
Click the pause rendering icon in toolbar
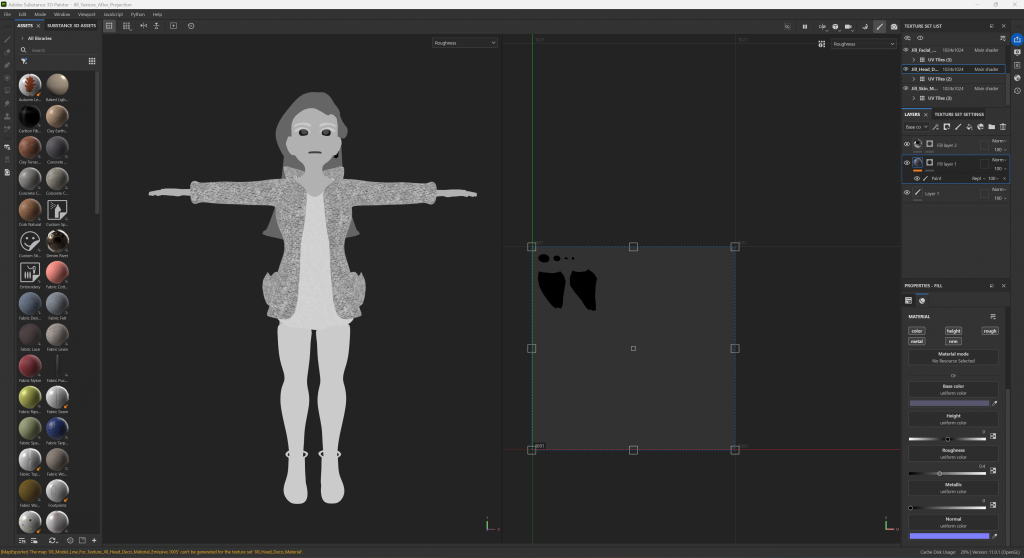click(805, 26)
